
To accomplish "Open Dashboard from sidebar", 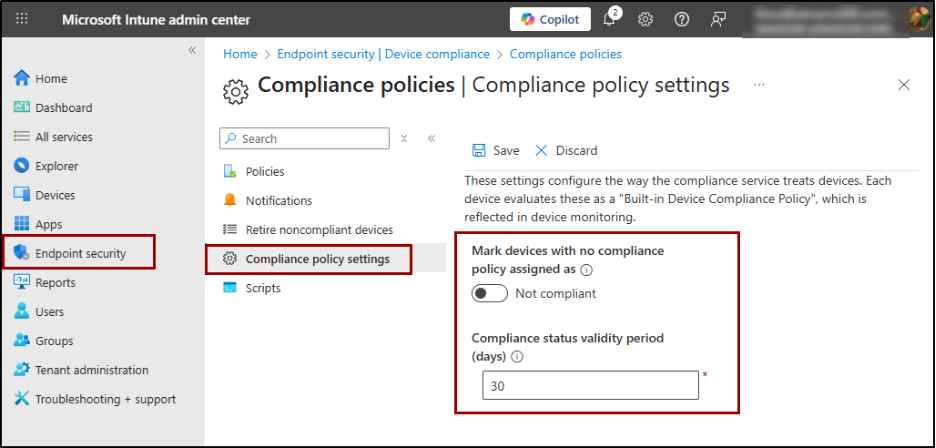I will 63,108.
